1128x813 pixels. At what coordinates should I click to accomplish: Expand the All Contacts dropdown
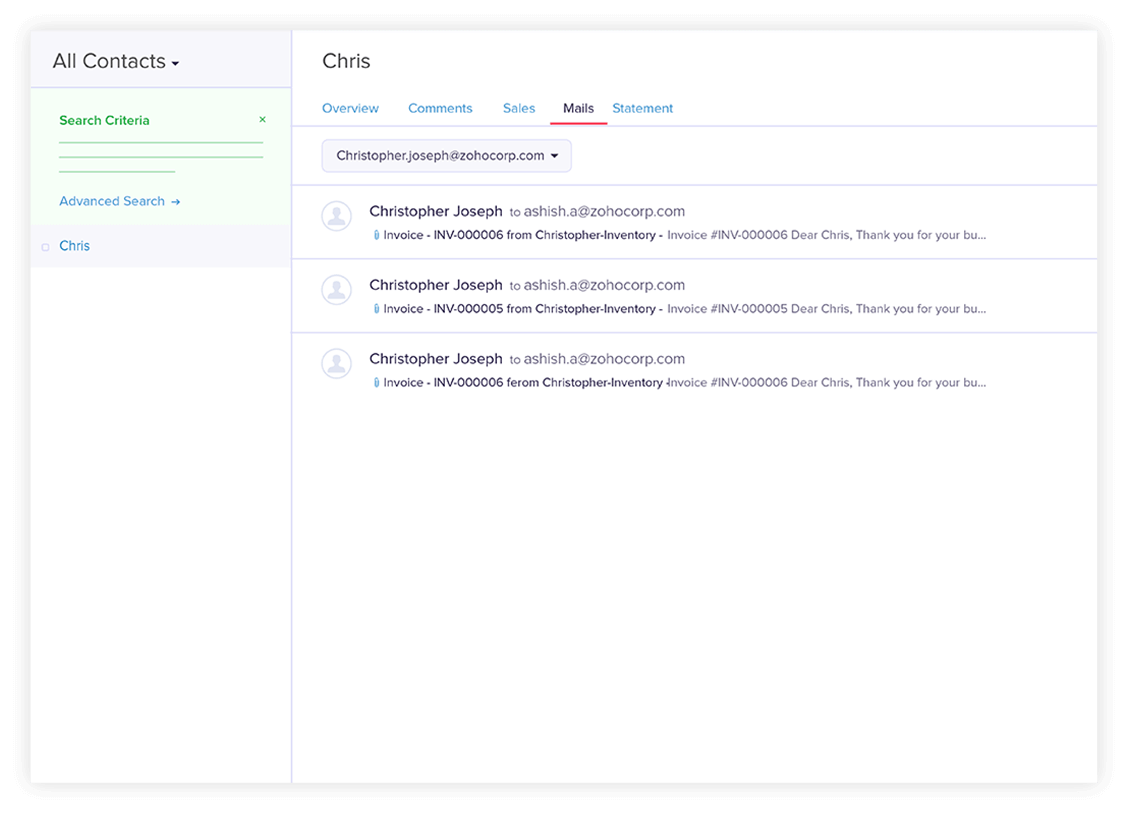[x=116, y=62]
